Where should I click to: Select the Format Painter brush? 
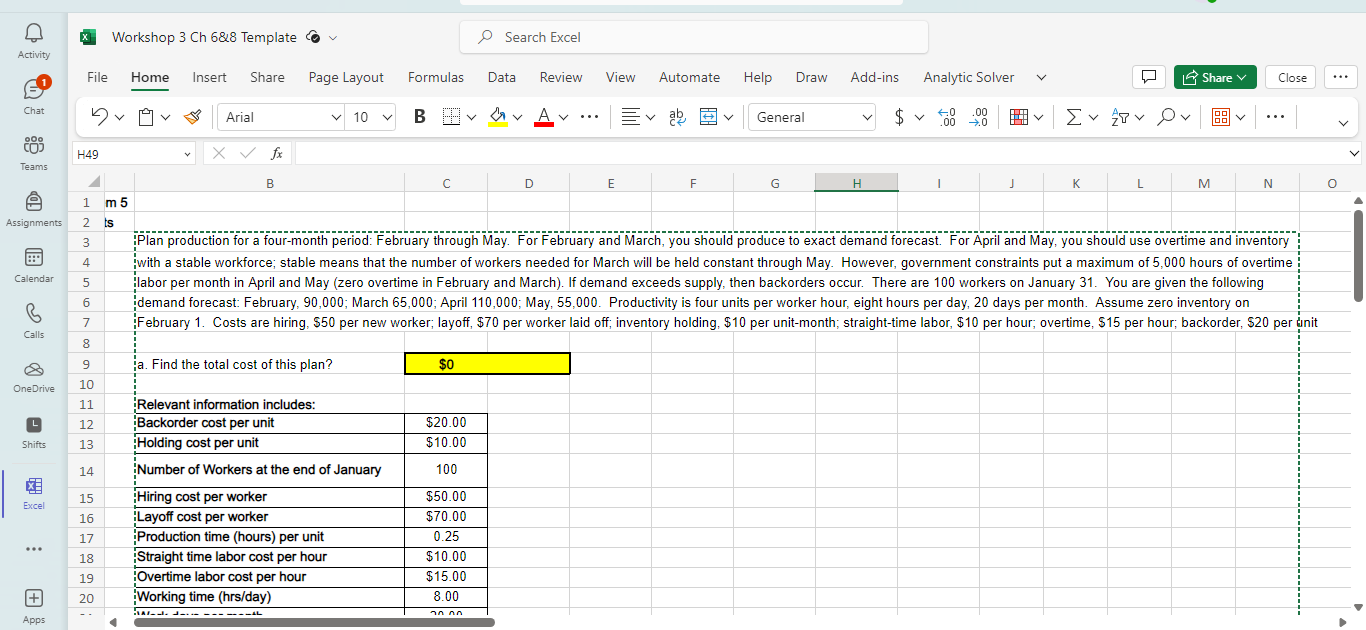[191, 117]
